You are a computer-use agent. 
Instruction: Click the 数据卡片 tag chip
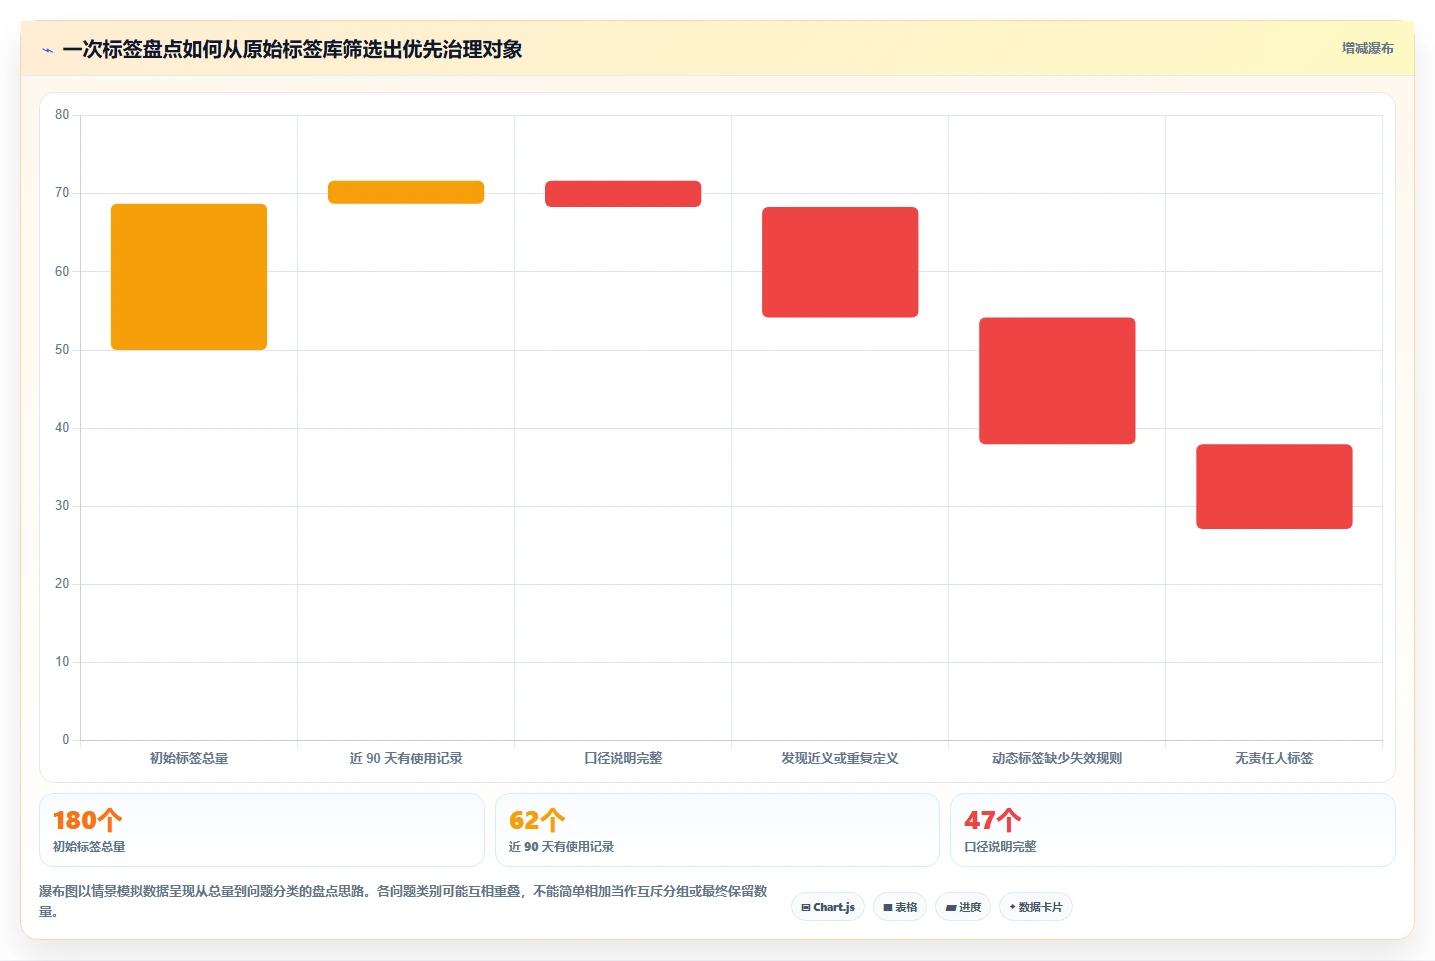tap(1036, 907)
